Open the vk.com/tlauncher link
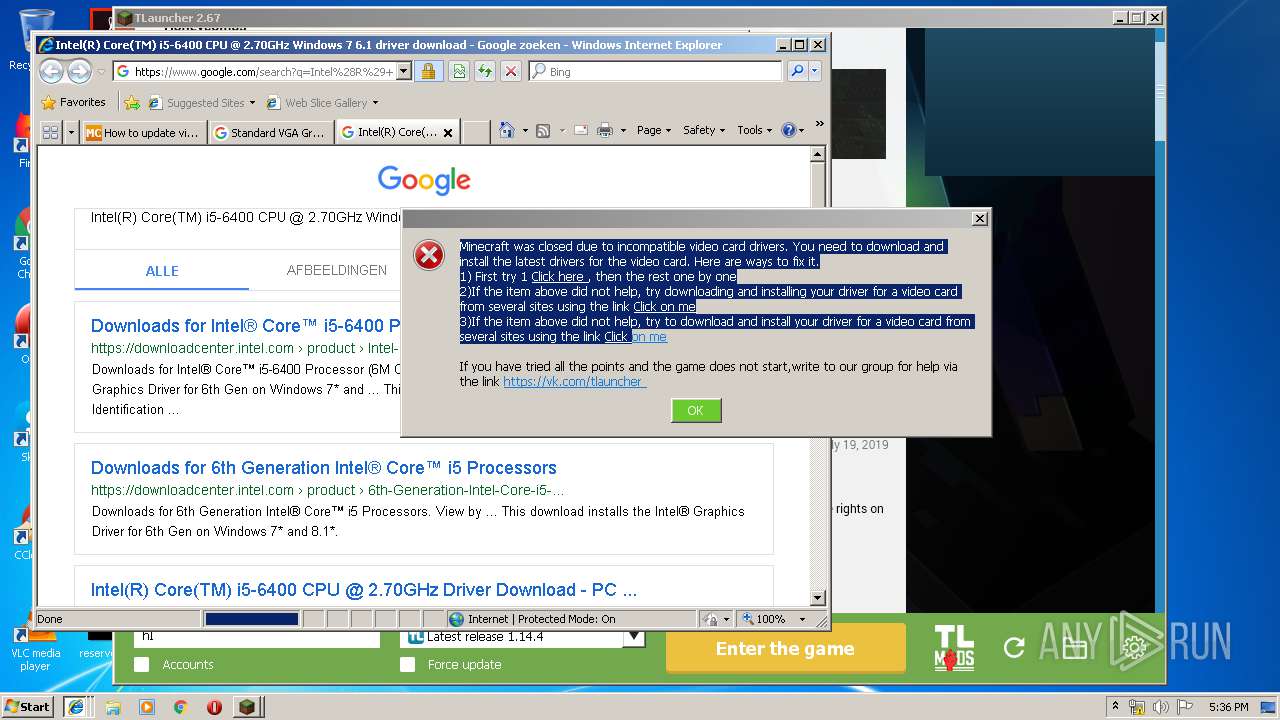This screenshot has height=720, width=1280. tap(573, 381)
